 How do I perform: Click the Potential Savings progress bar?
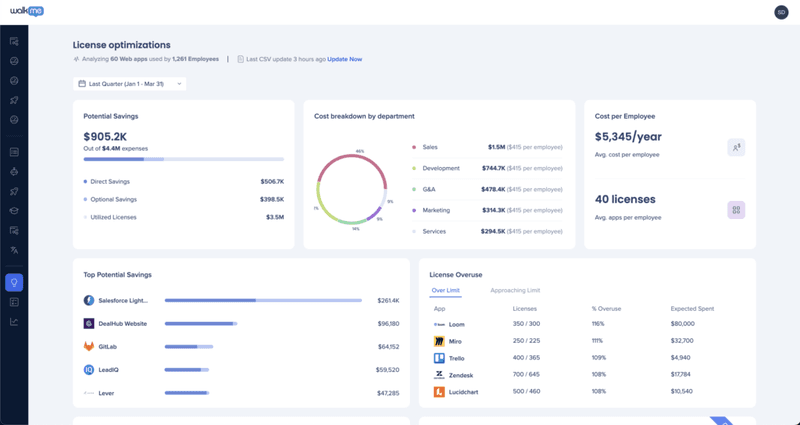point(183,159)
